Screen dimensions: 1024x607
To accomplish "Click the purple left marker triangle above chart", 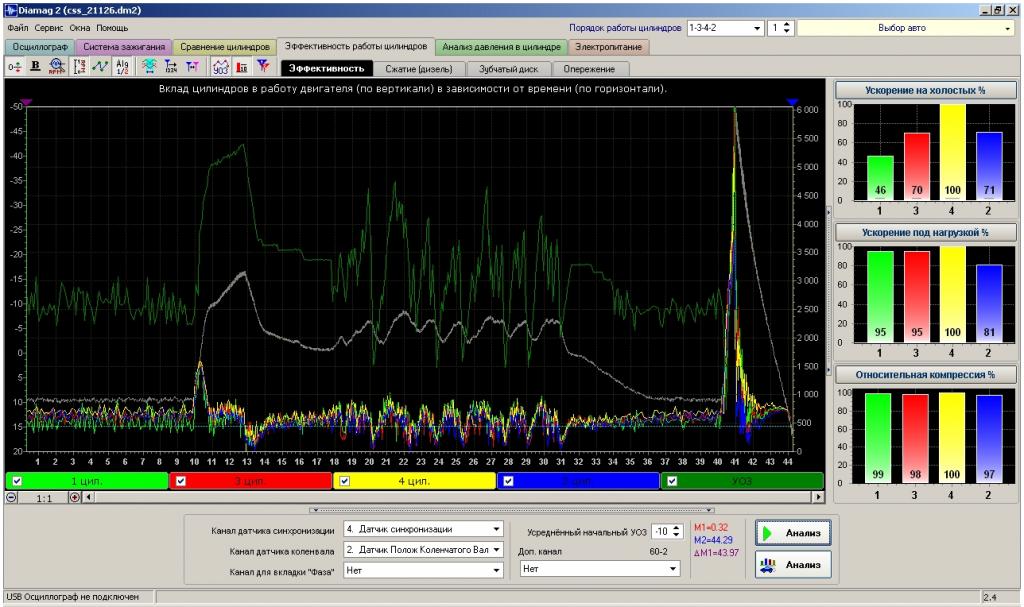I will pyautogui.click(x=26, y=103).
